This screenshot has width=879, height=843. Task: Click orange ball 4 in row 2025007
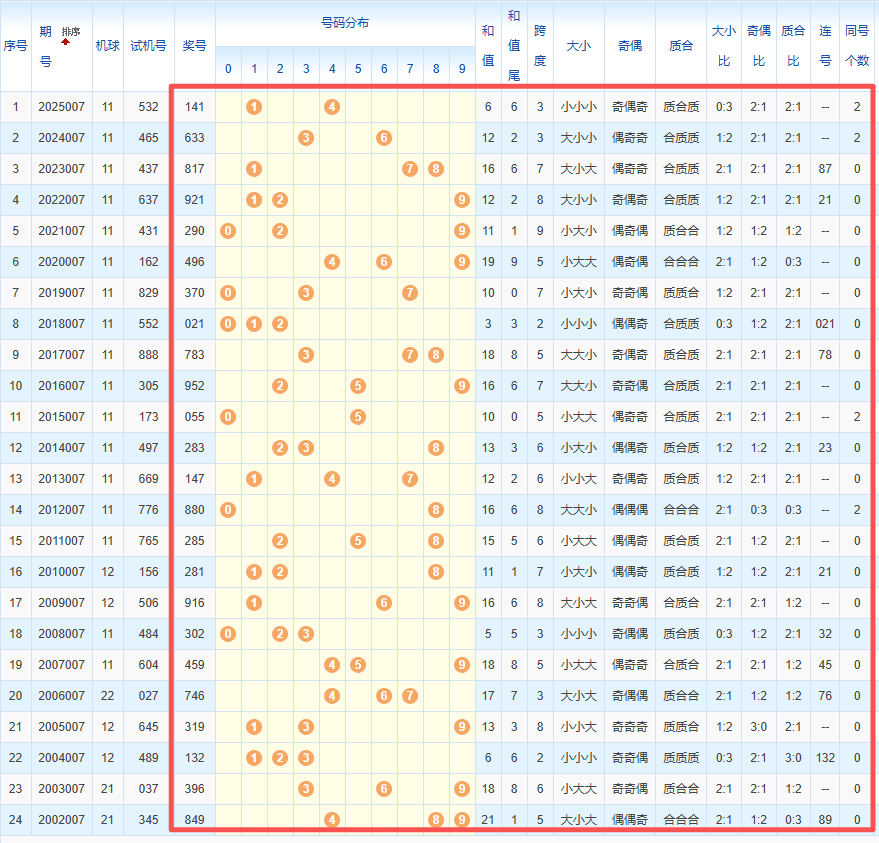pyautogui.click(x=332, y=107)
